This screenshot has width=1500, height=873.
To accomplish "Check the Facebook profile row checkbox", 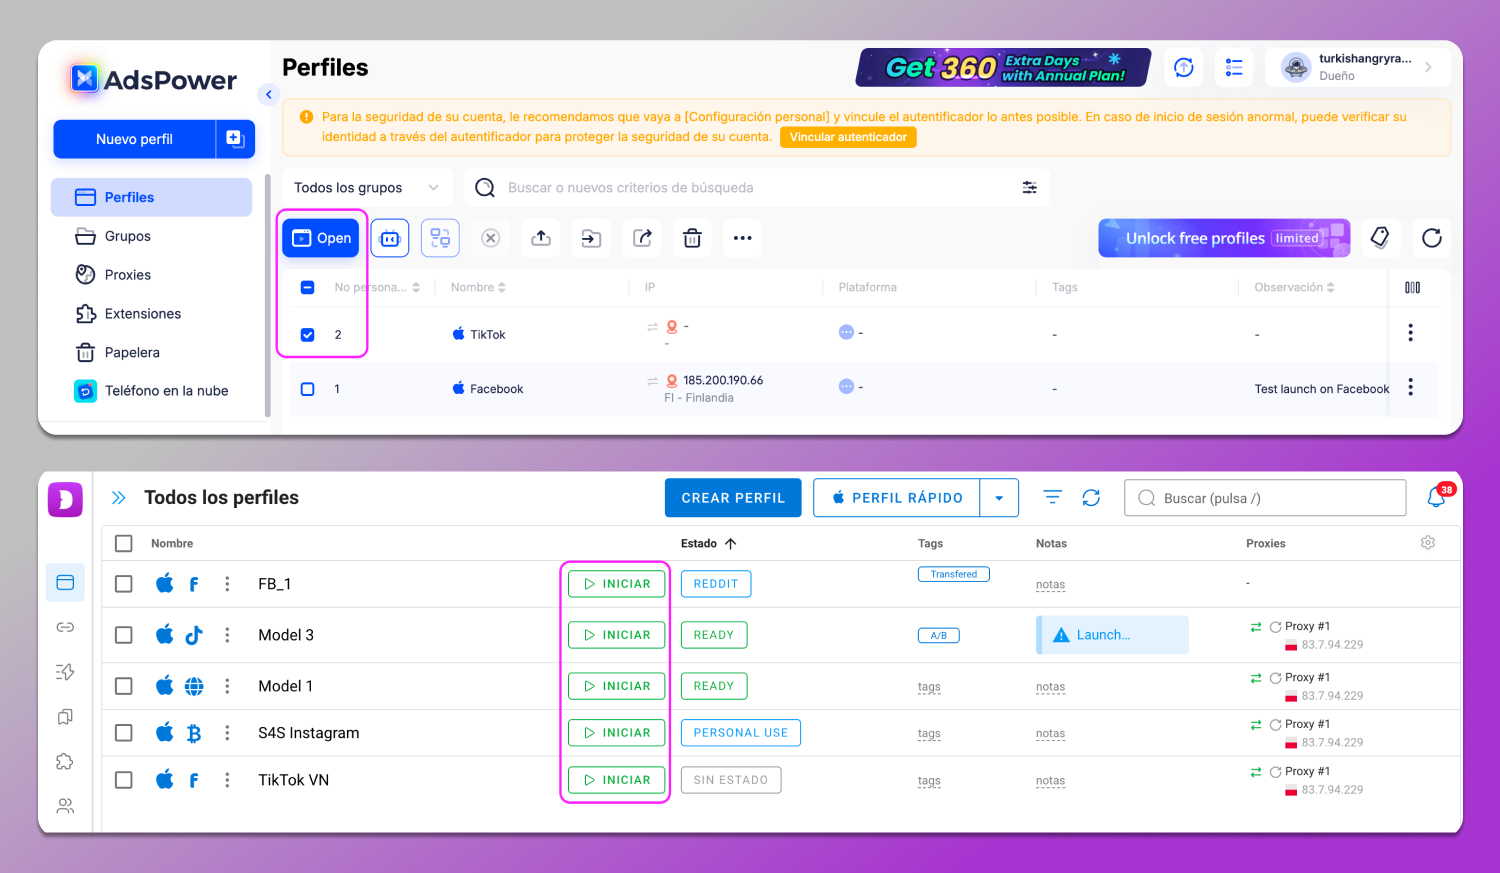I will (308, 389).
